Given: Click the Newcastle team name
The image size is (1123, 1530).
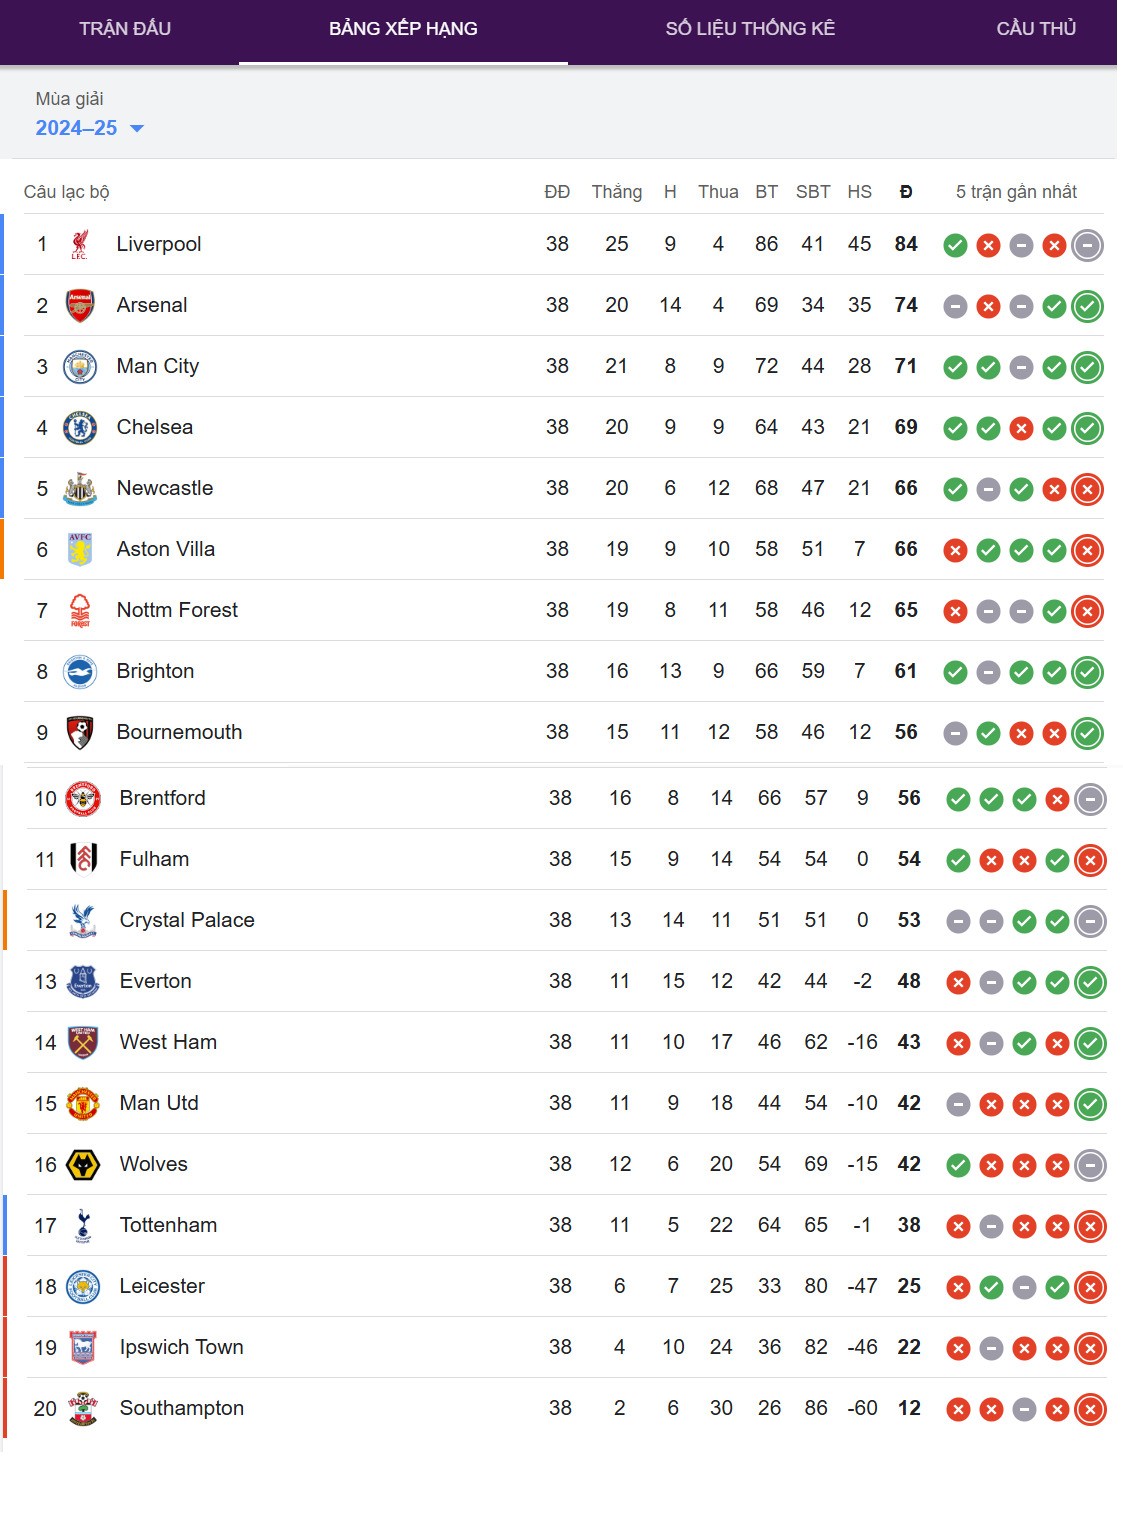Looking at the screenshot, I should (x=165, y=488).
